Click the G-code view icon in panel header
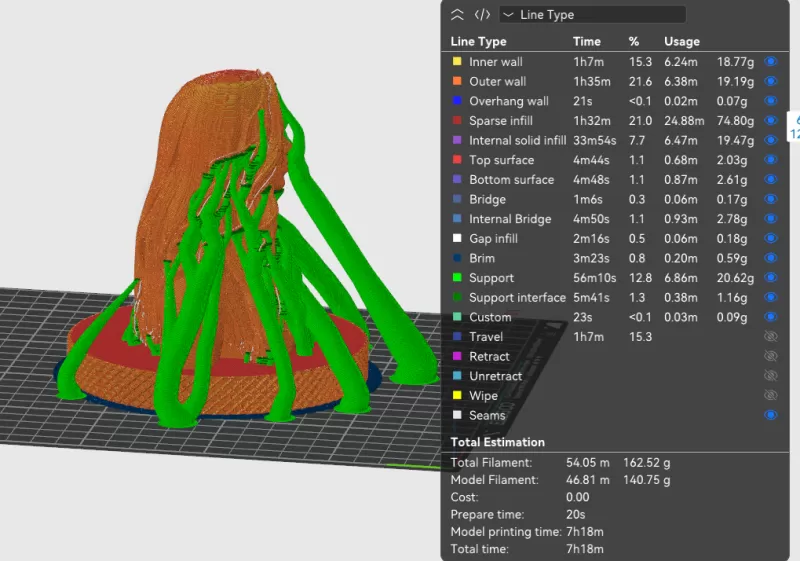This screenshot has height=561, width=800. [482, 15]
